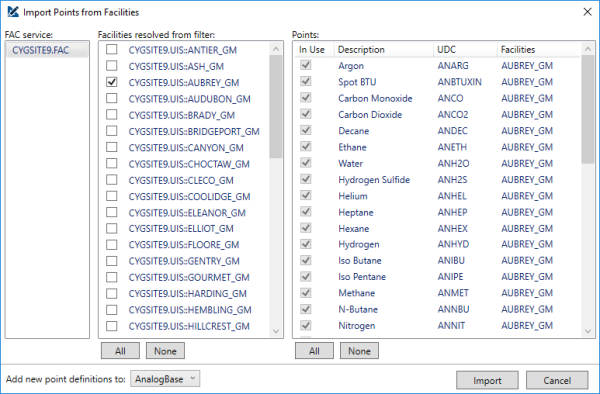
Task: Check the ELEANOR_GM facility checkbox
Action: tap(112, 212)
